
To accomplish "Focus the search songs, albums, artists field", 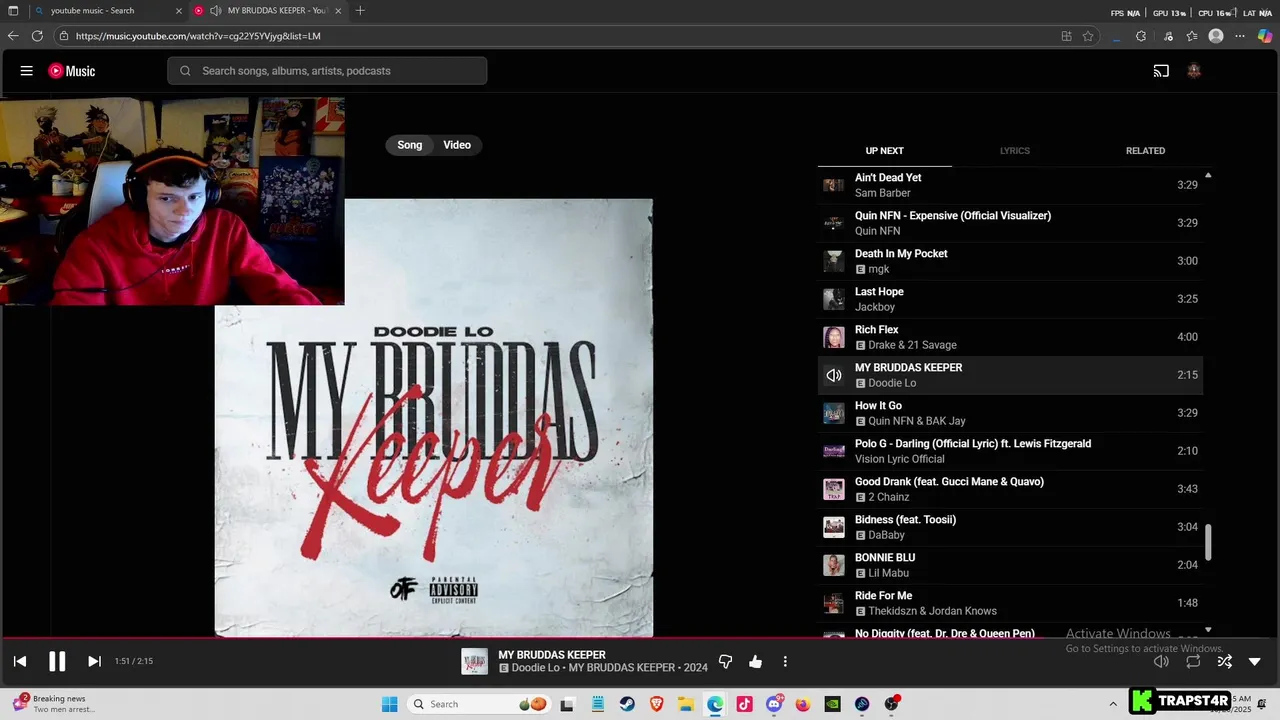I will (x=327, y=71).
